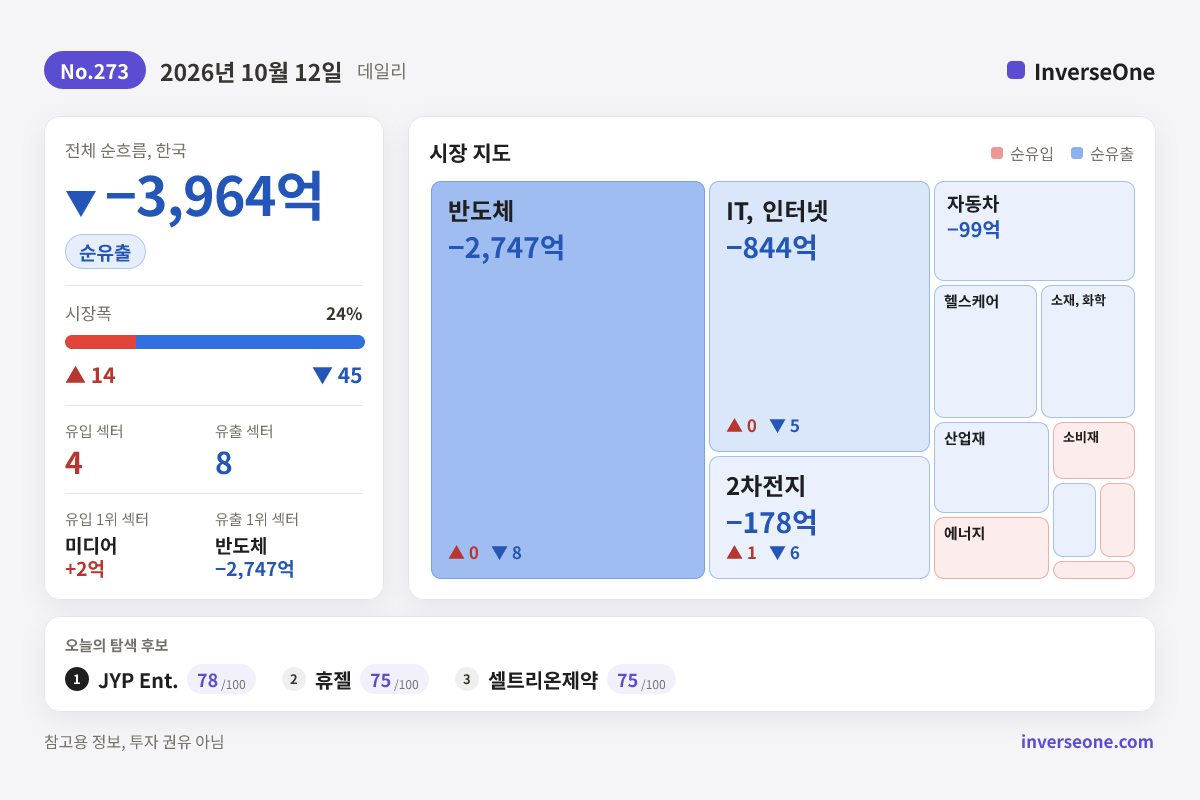1200x800 pixels.
Task: Click the +2억 inflow value
Action: [85, 569]
